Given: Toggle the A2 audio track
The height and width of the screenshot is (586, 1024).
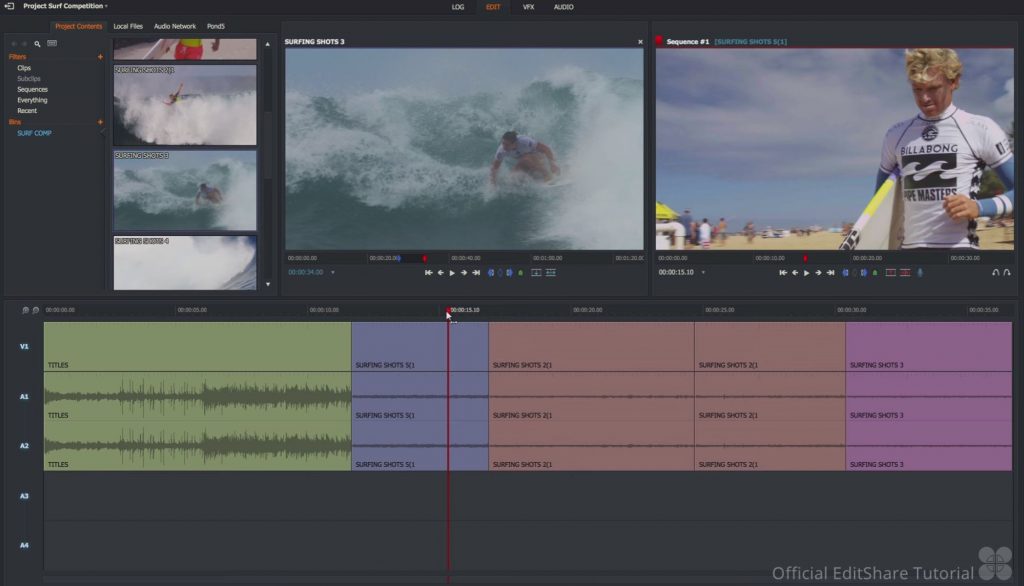Looking at the screenshot, I should (x=24, y=446).
